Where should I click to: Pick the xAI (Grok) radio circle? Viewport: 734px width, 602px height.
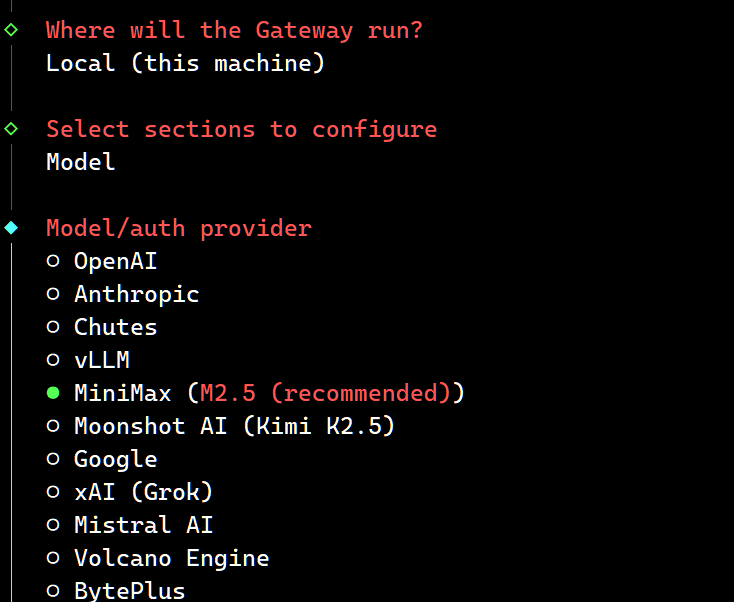(53, 493)
